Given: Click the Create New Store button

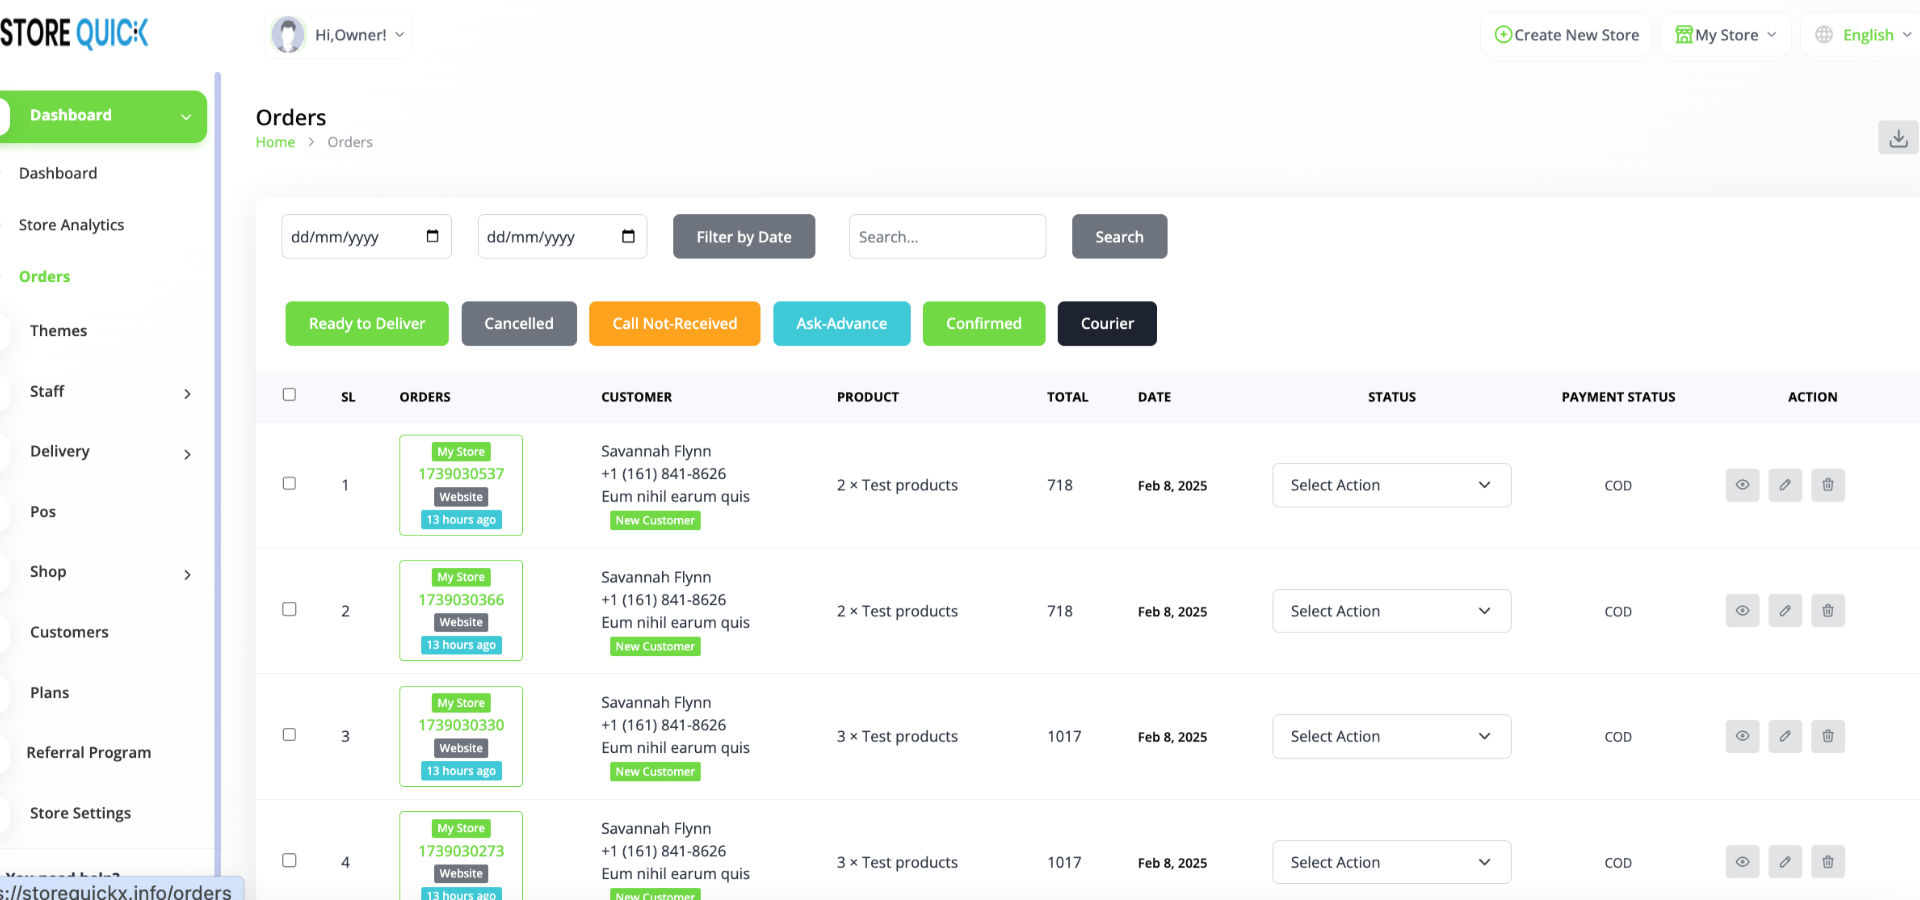Looking at the screenshot, I should tap(1566, 35).
